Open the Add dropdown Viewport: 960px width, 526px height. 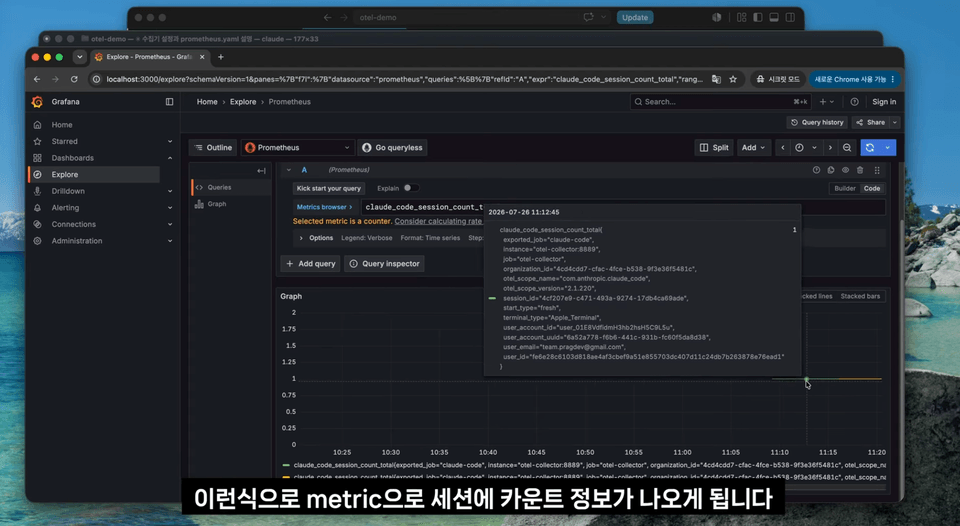click(753, 148)
